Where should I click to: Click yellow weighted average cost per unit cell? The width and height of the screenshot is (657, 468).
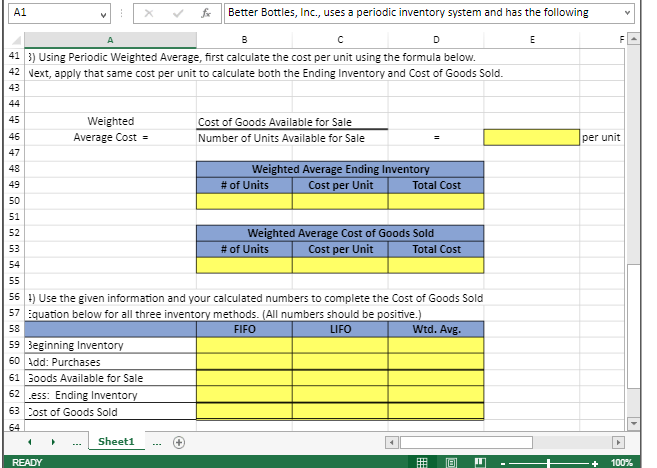click(x=532, y=137)
